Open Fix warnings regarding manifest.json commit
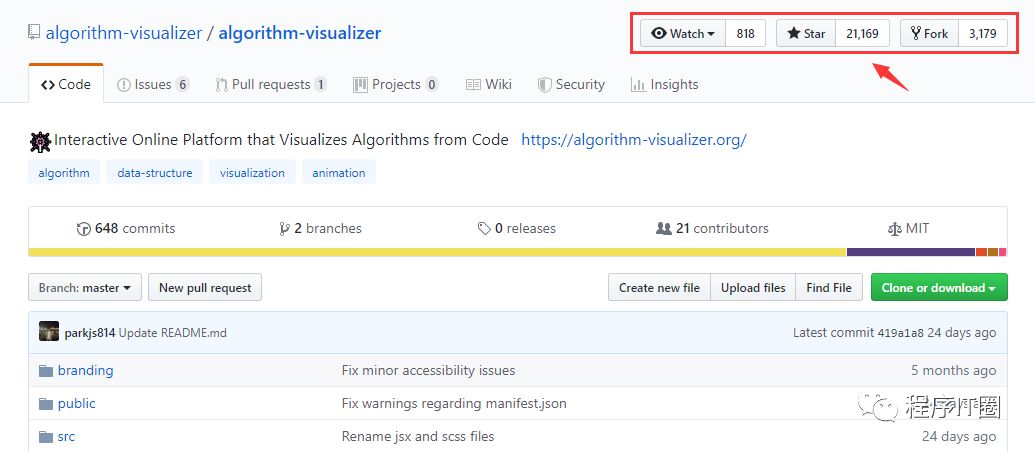This screenshot has width=1035, height=452. [454, 403]
